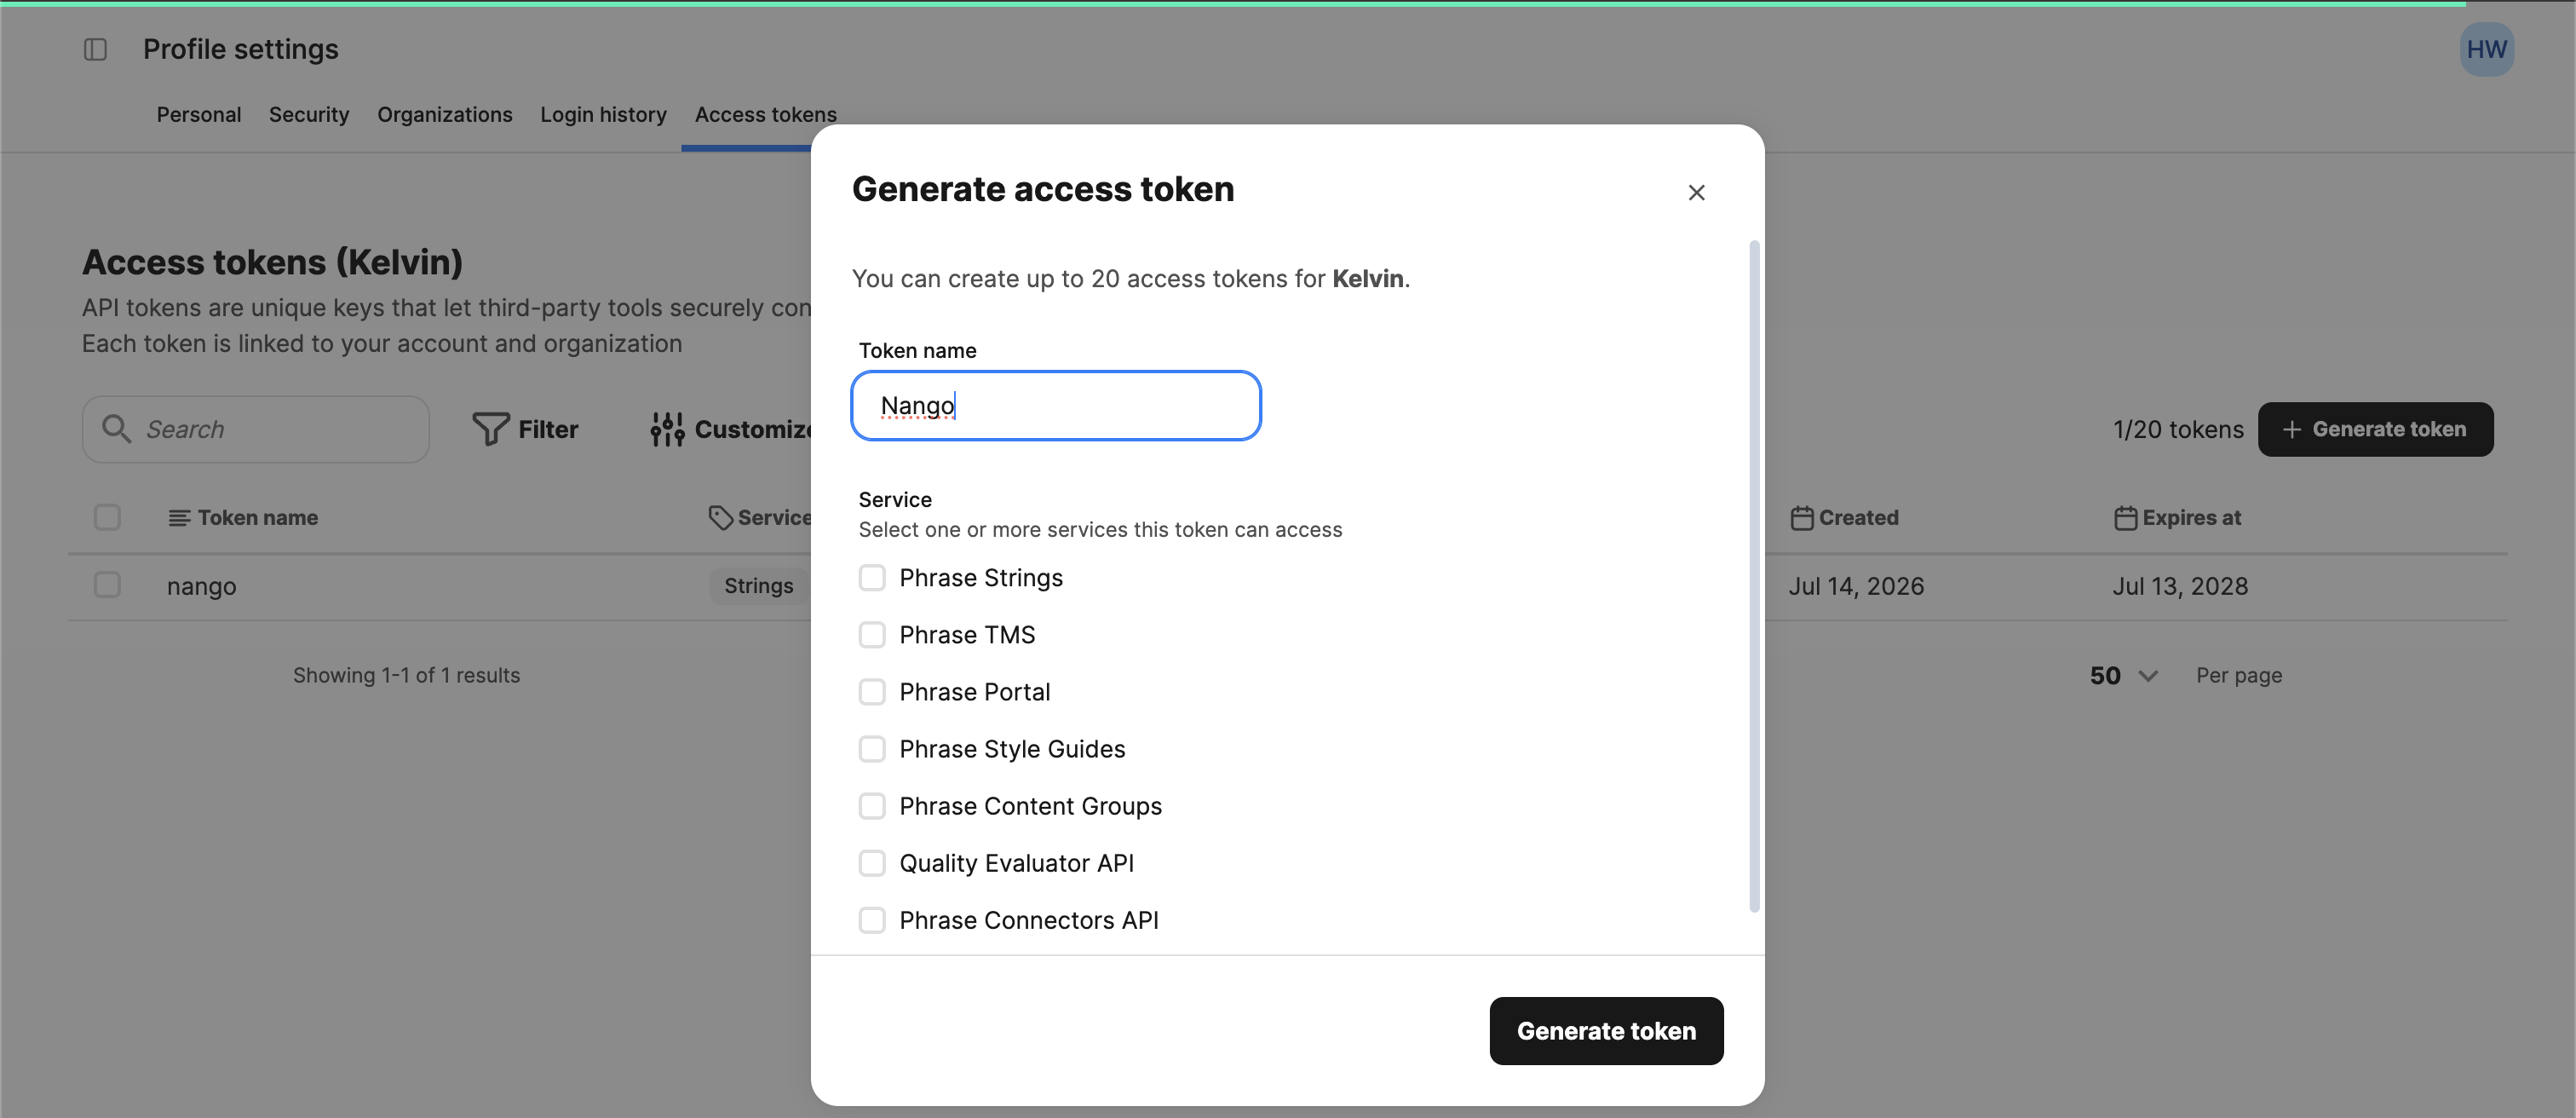Sort by the Expires at column
Image resolution: width=2576 pixels, height=1118 pixels.
click(x=2178, y=518)
